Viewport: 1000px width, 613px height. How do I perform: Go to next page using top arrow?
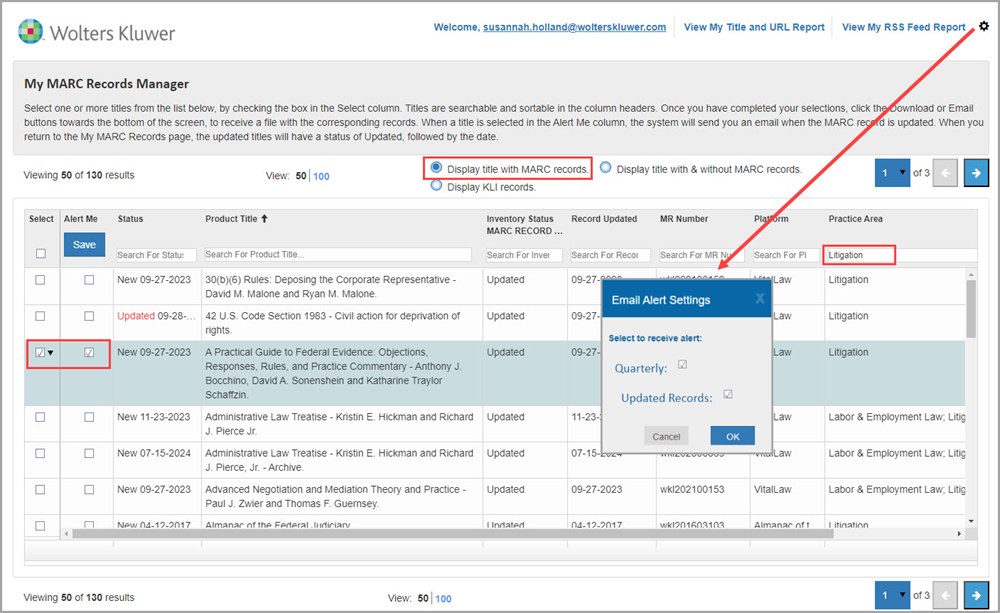click(976, 173)
